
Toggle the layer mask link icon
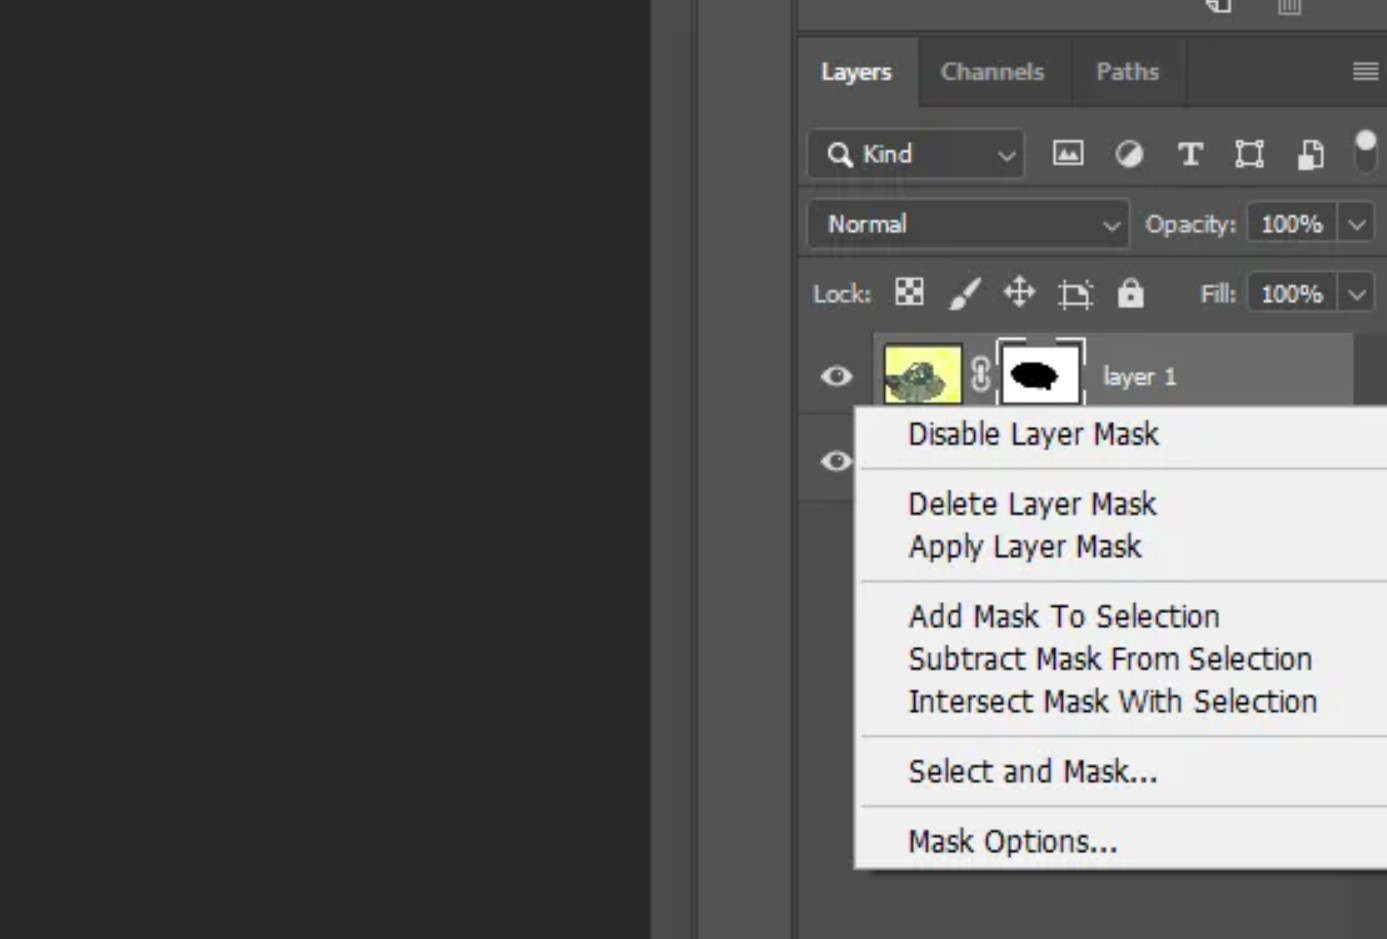(980, 375)
